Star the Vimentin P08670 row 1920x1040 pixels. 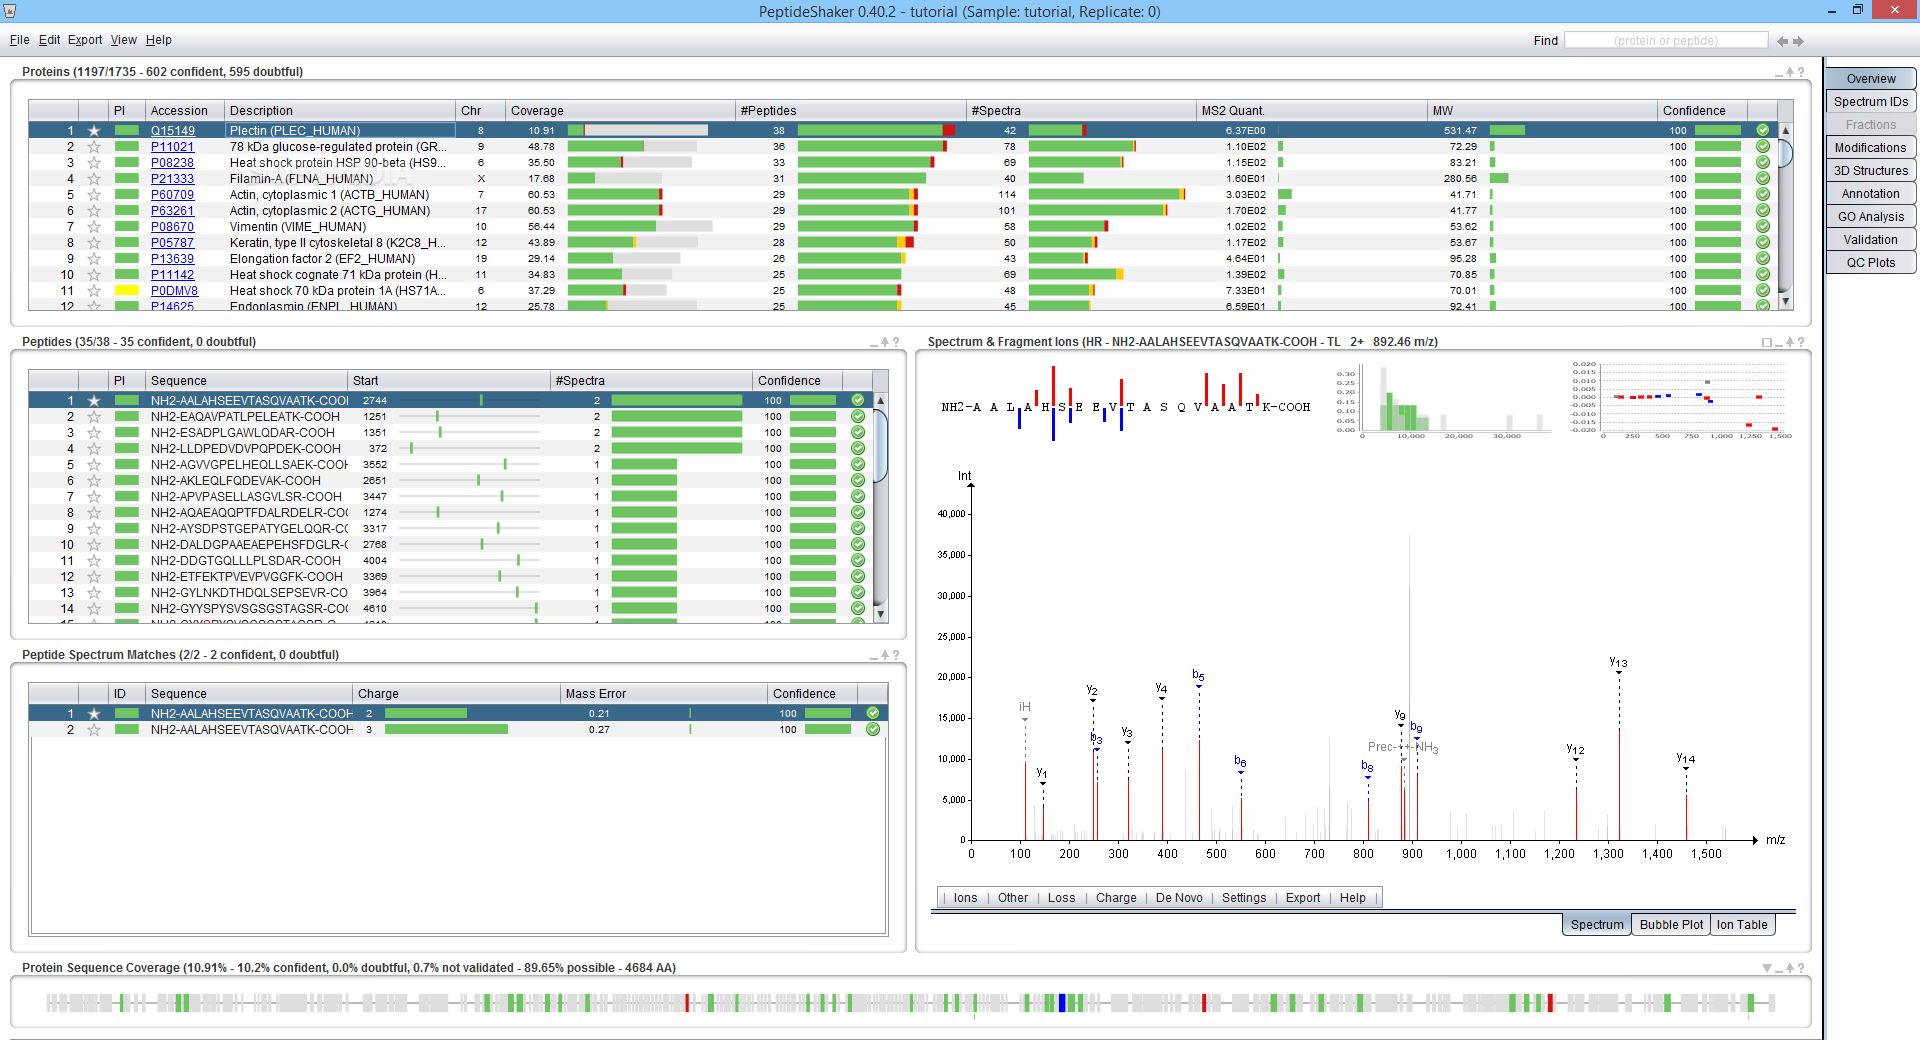click(94, 227)
